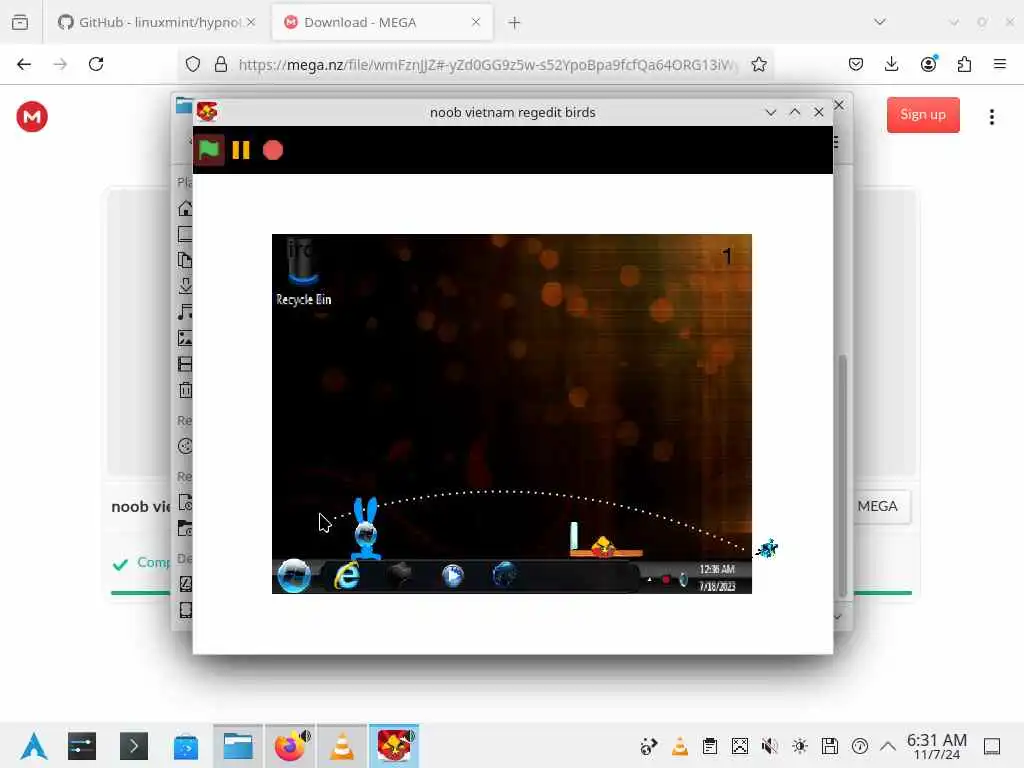1024x768 pixels.
Task: Open the Pocket save icon
Action: (856, 64)
